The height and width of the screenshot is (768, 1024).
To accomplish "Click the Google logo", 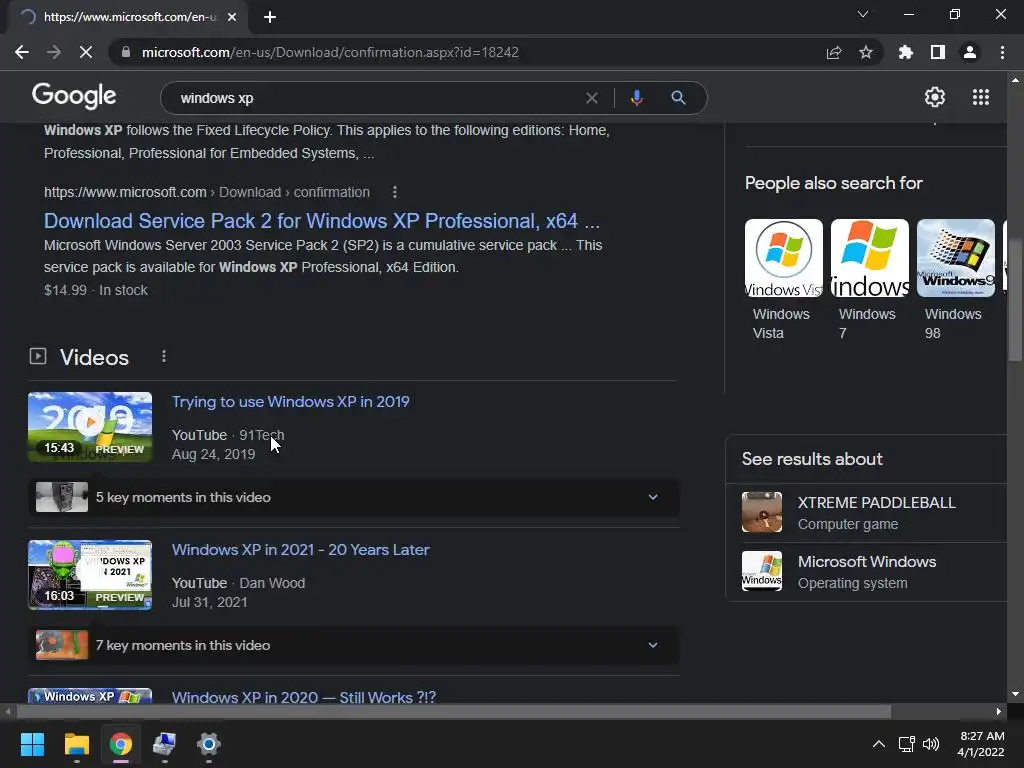I will (x=74, y=96).
